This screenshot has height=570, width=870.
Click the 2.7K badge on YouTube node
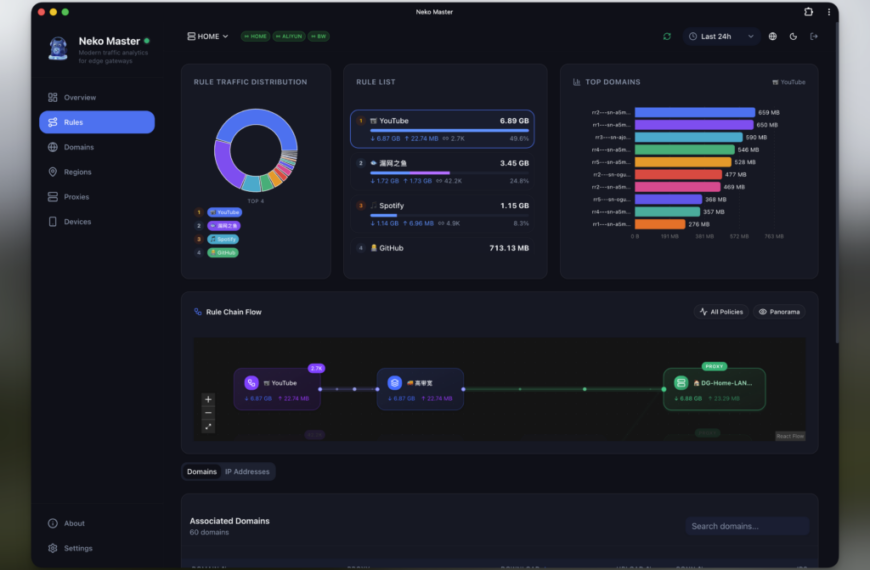pyautogui.click(x=316, y=369)
